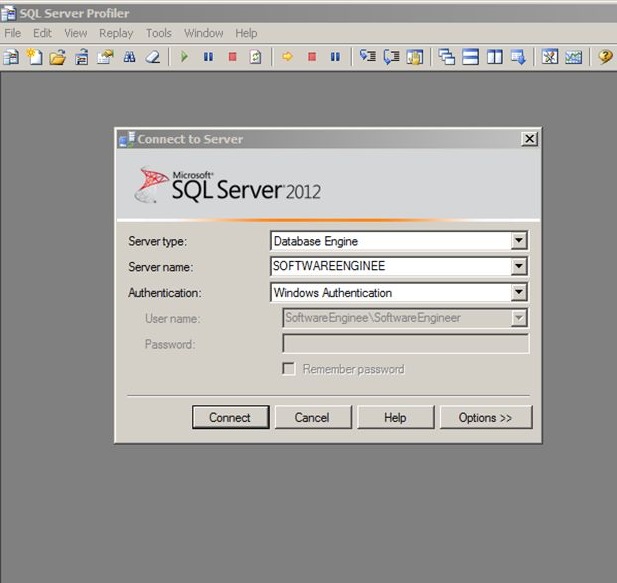Click the "Server type:" label
This screenshot has width=617, height=583.
157,241
